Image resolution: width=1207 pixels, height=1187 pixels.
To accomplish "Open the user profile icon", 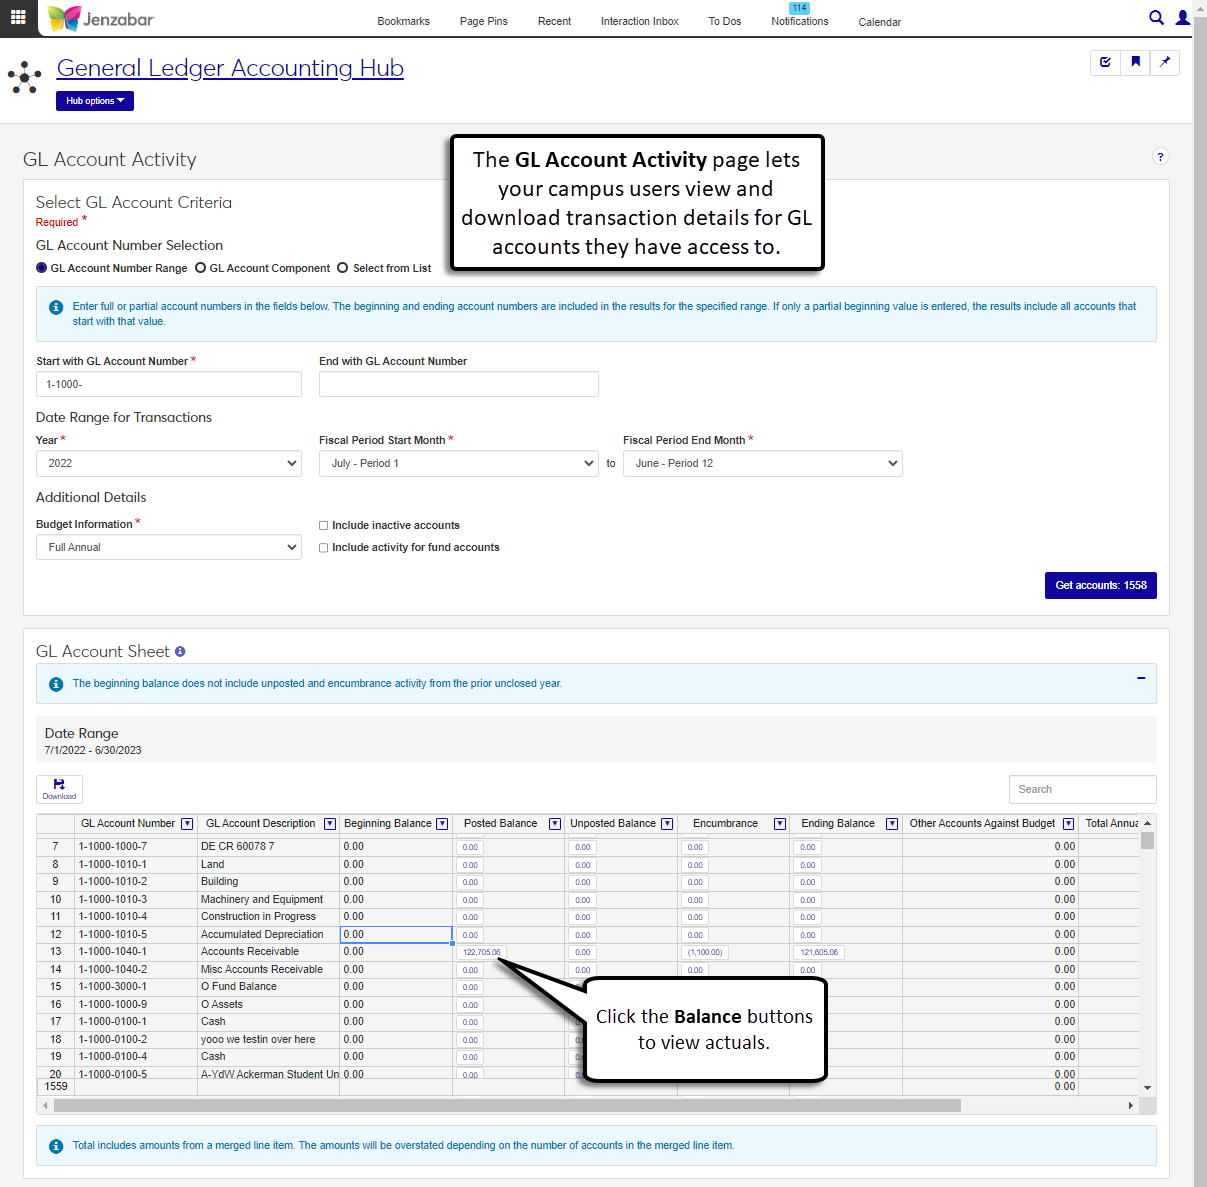I will click(x=1183, y=18).
